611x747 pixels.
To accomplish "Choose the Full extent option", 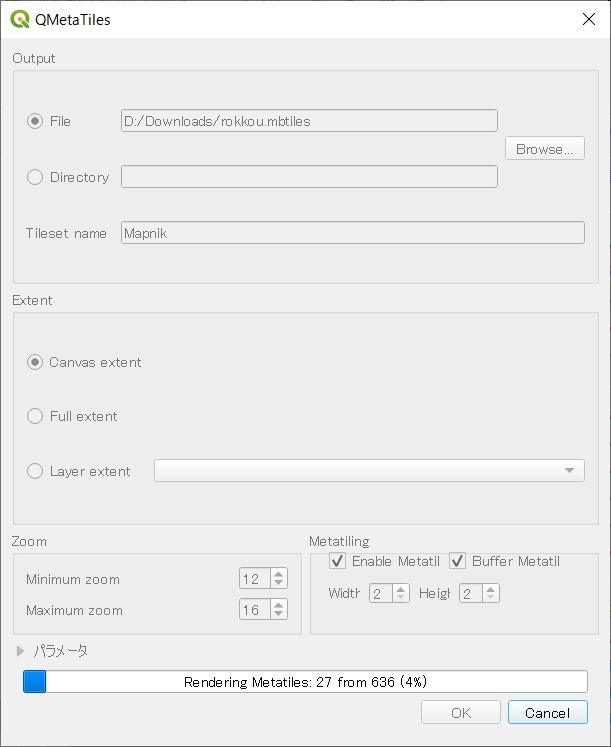I will point(36,416).
